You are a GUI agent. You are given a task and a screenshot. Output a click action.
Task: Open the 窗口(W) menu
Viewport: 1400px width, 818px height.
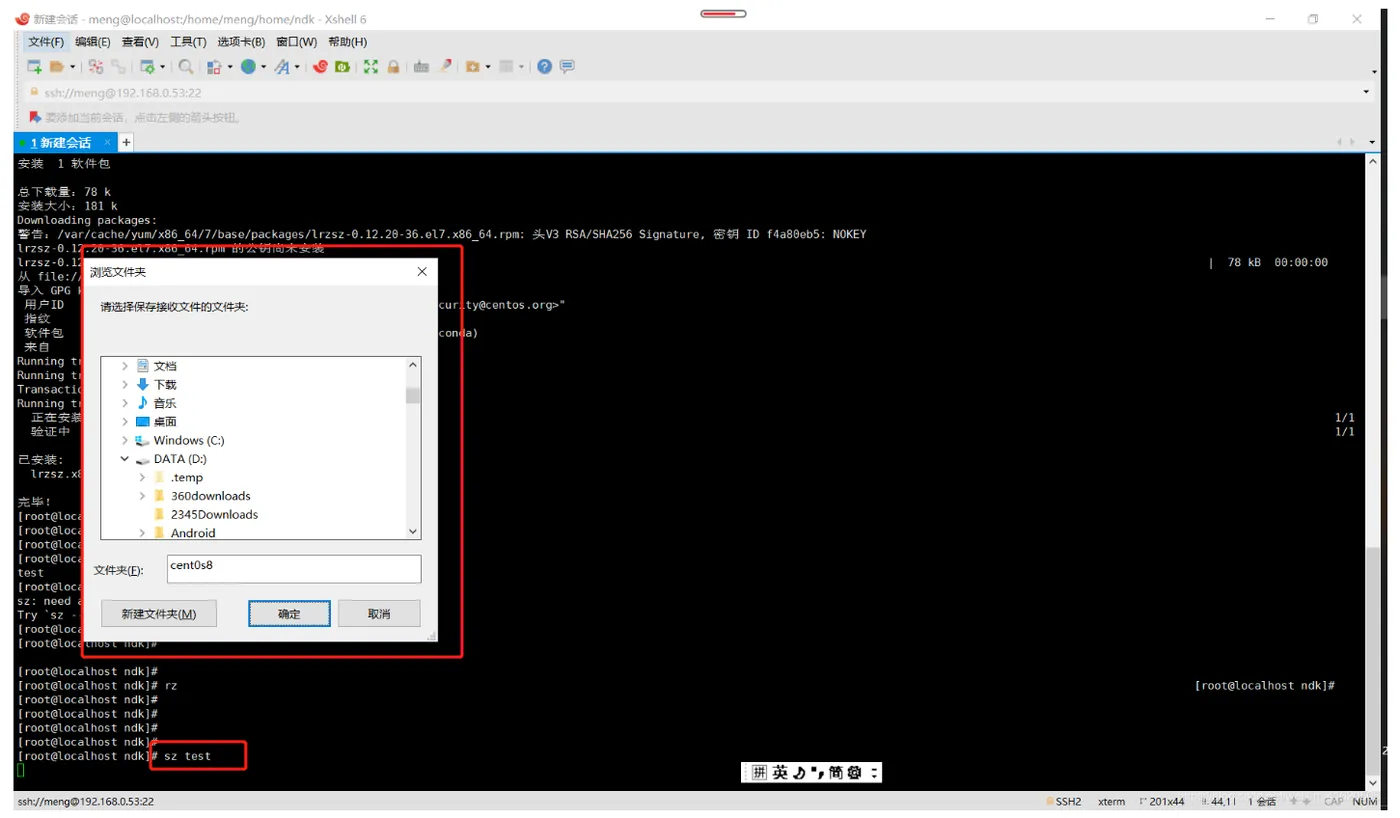(x=296, y=42)
